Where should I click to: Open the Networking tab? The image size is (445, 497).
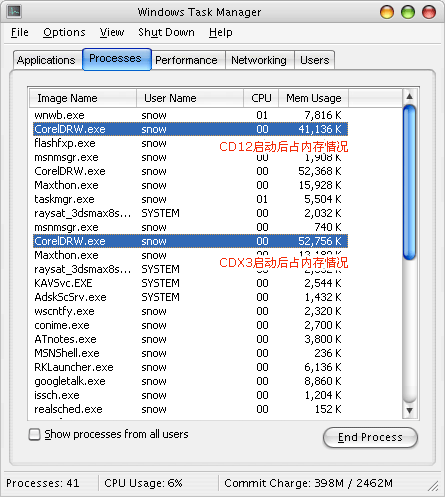point(260,60)
